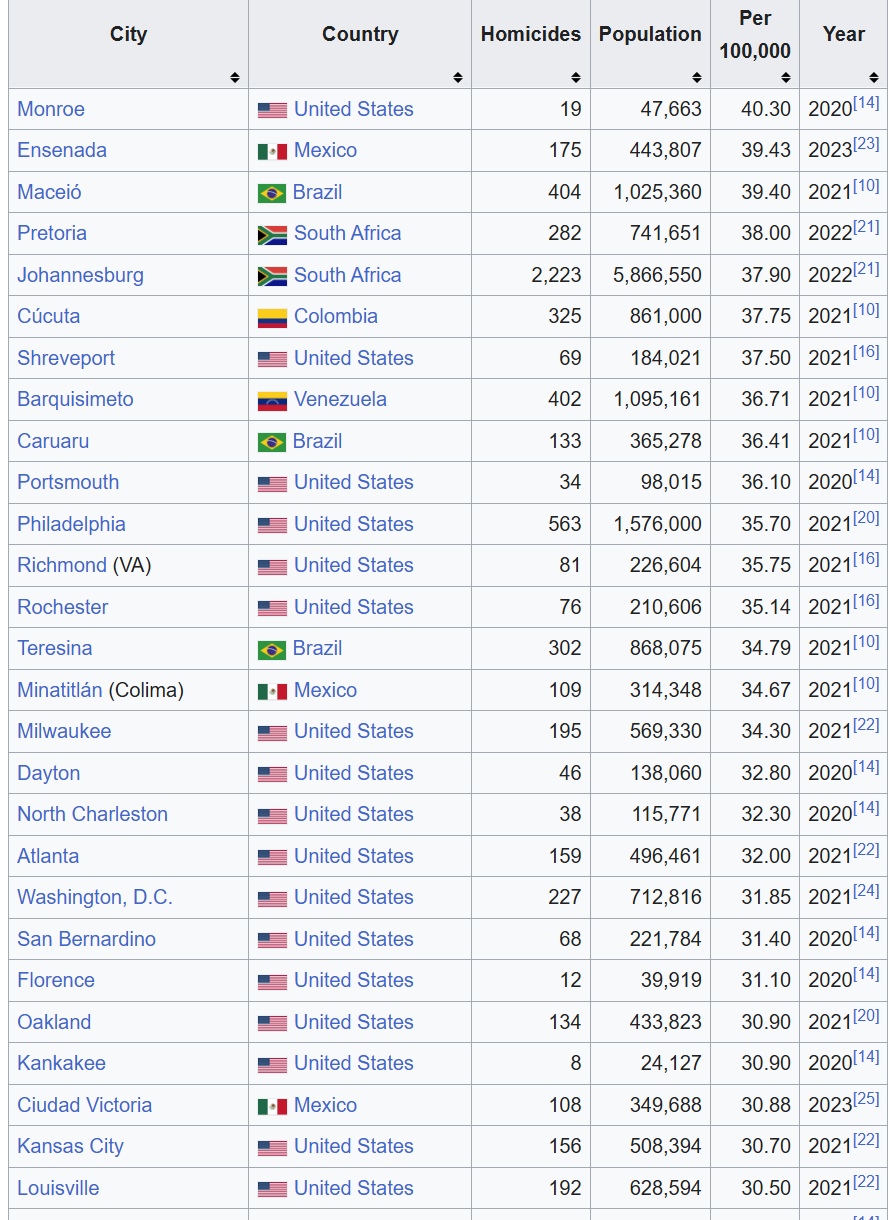Open the Rochester city link
896x1220 pixels.
pos(62,607)
